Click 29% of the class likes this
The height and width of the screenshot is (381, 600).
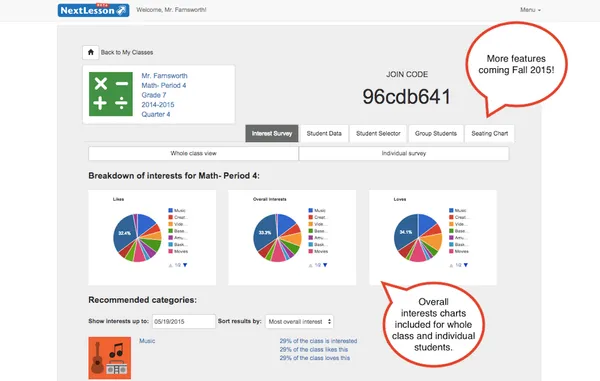tap(313, 350)
